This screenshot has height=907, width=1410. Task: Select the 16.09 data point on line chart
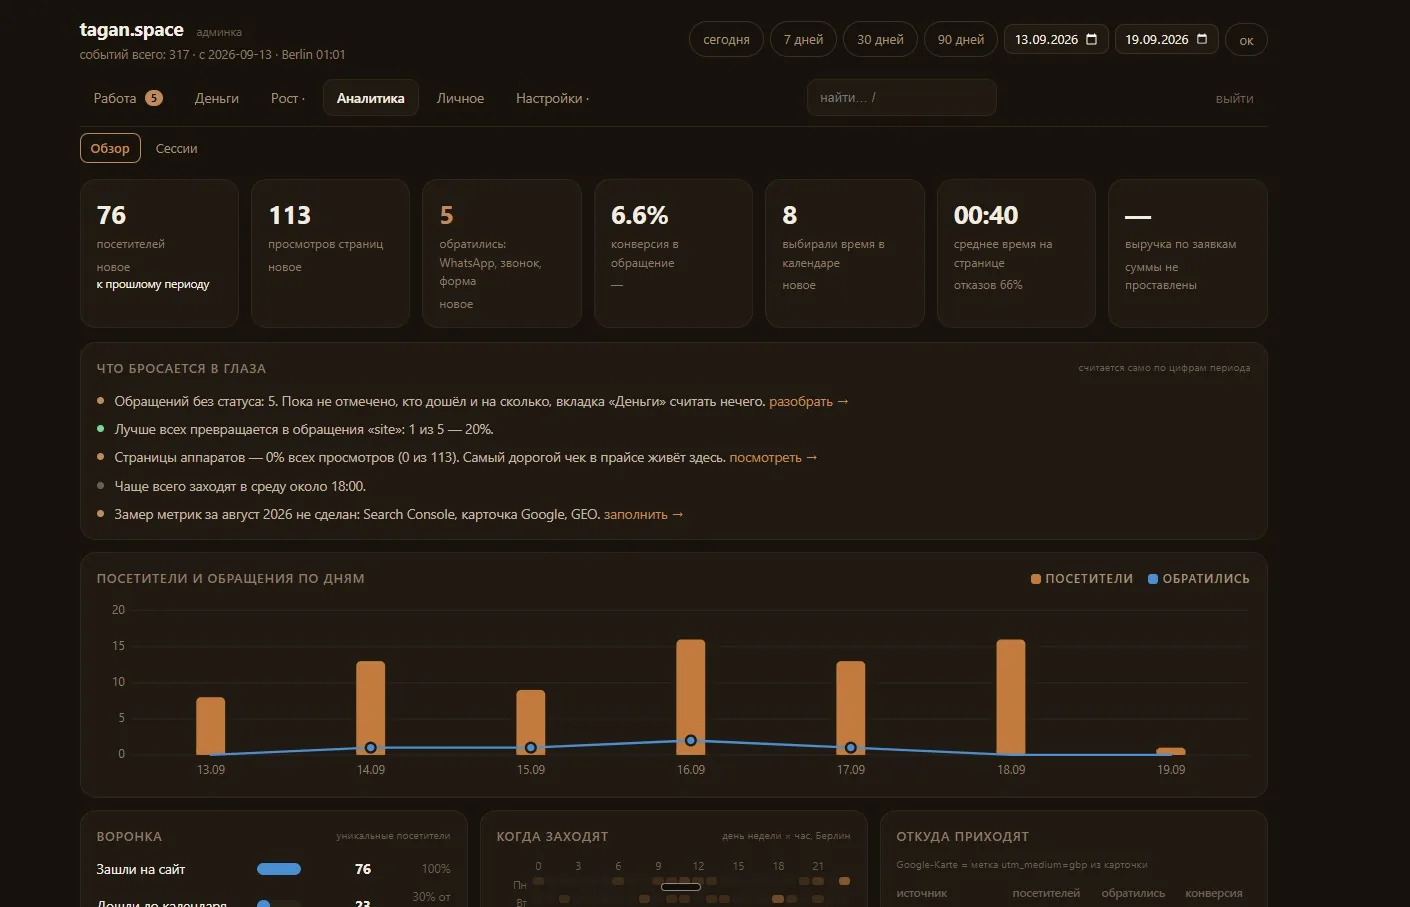point(691,741)
